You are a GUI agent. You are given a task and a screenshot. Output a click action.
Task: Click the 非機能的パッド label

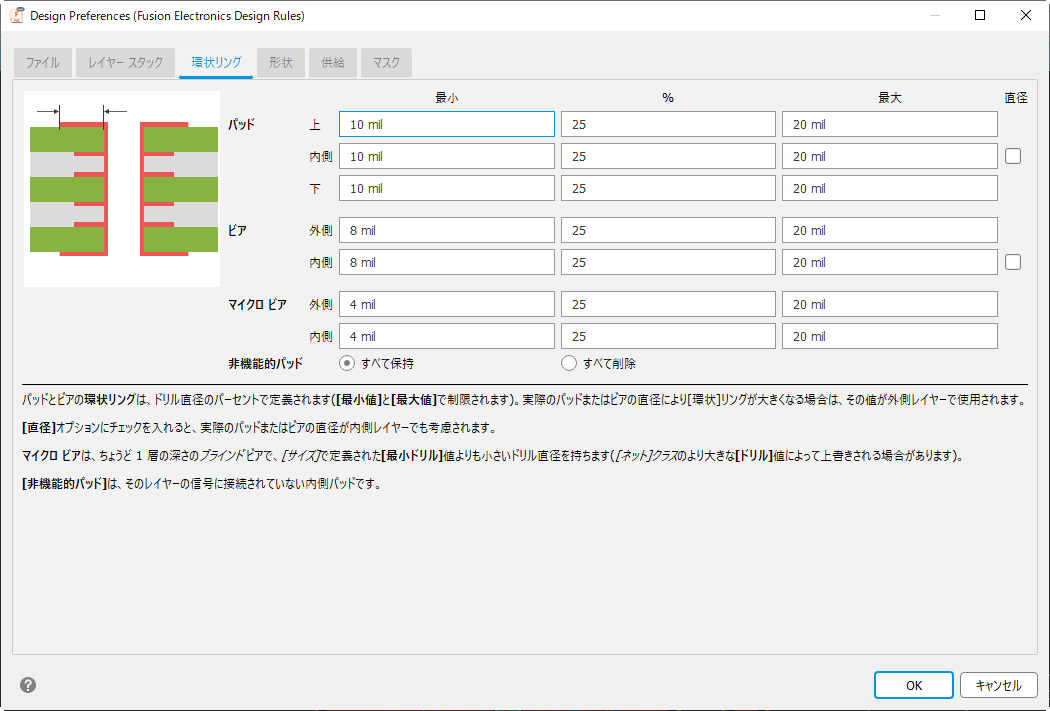click(266, 364)
